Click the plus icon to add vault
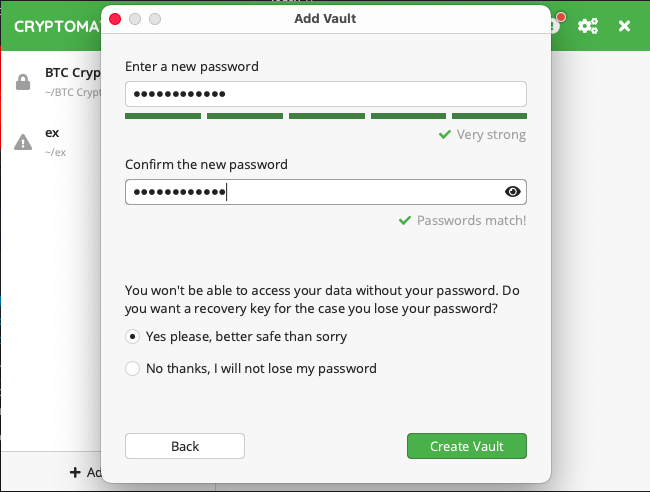Viewport: 650px width, 492px height. [x=75, y=472]
